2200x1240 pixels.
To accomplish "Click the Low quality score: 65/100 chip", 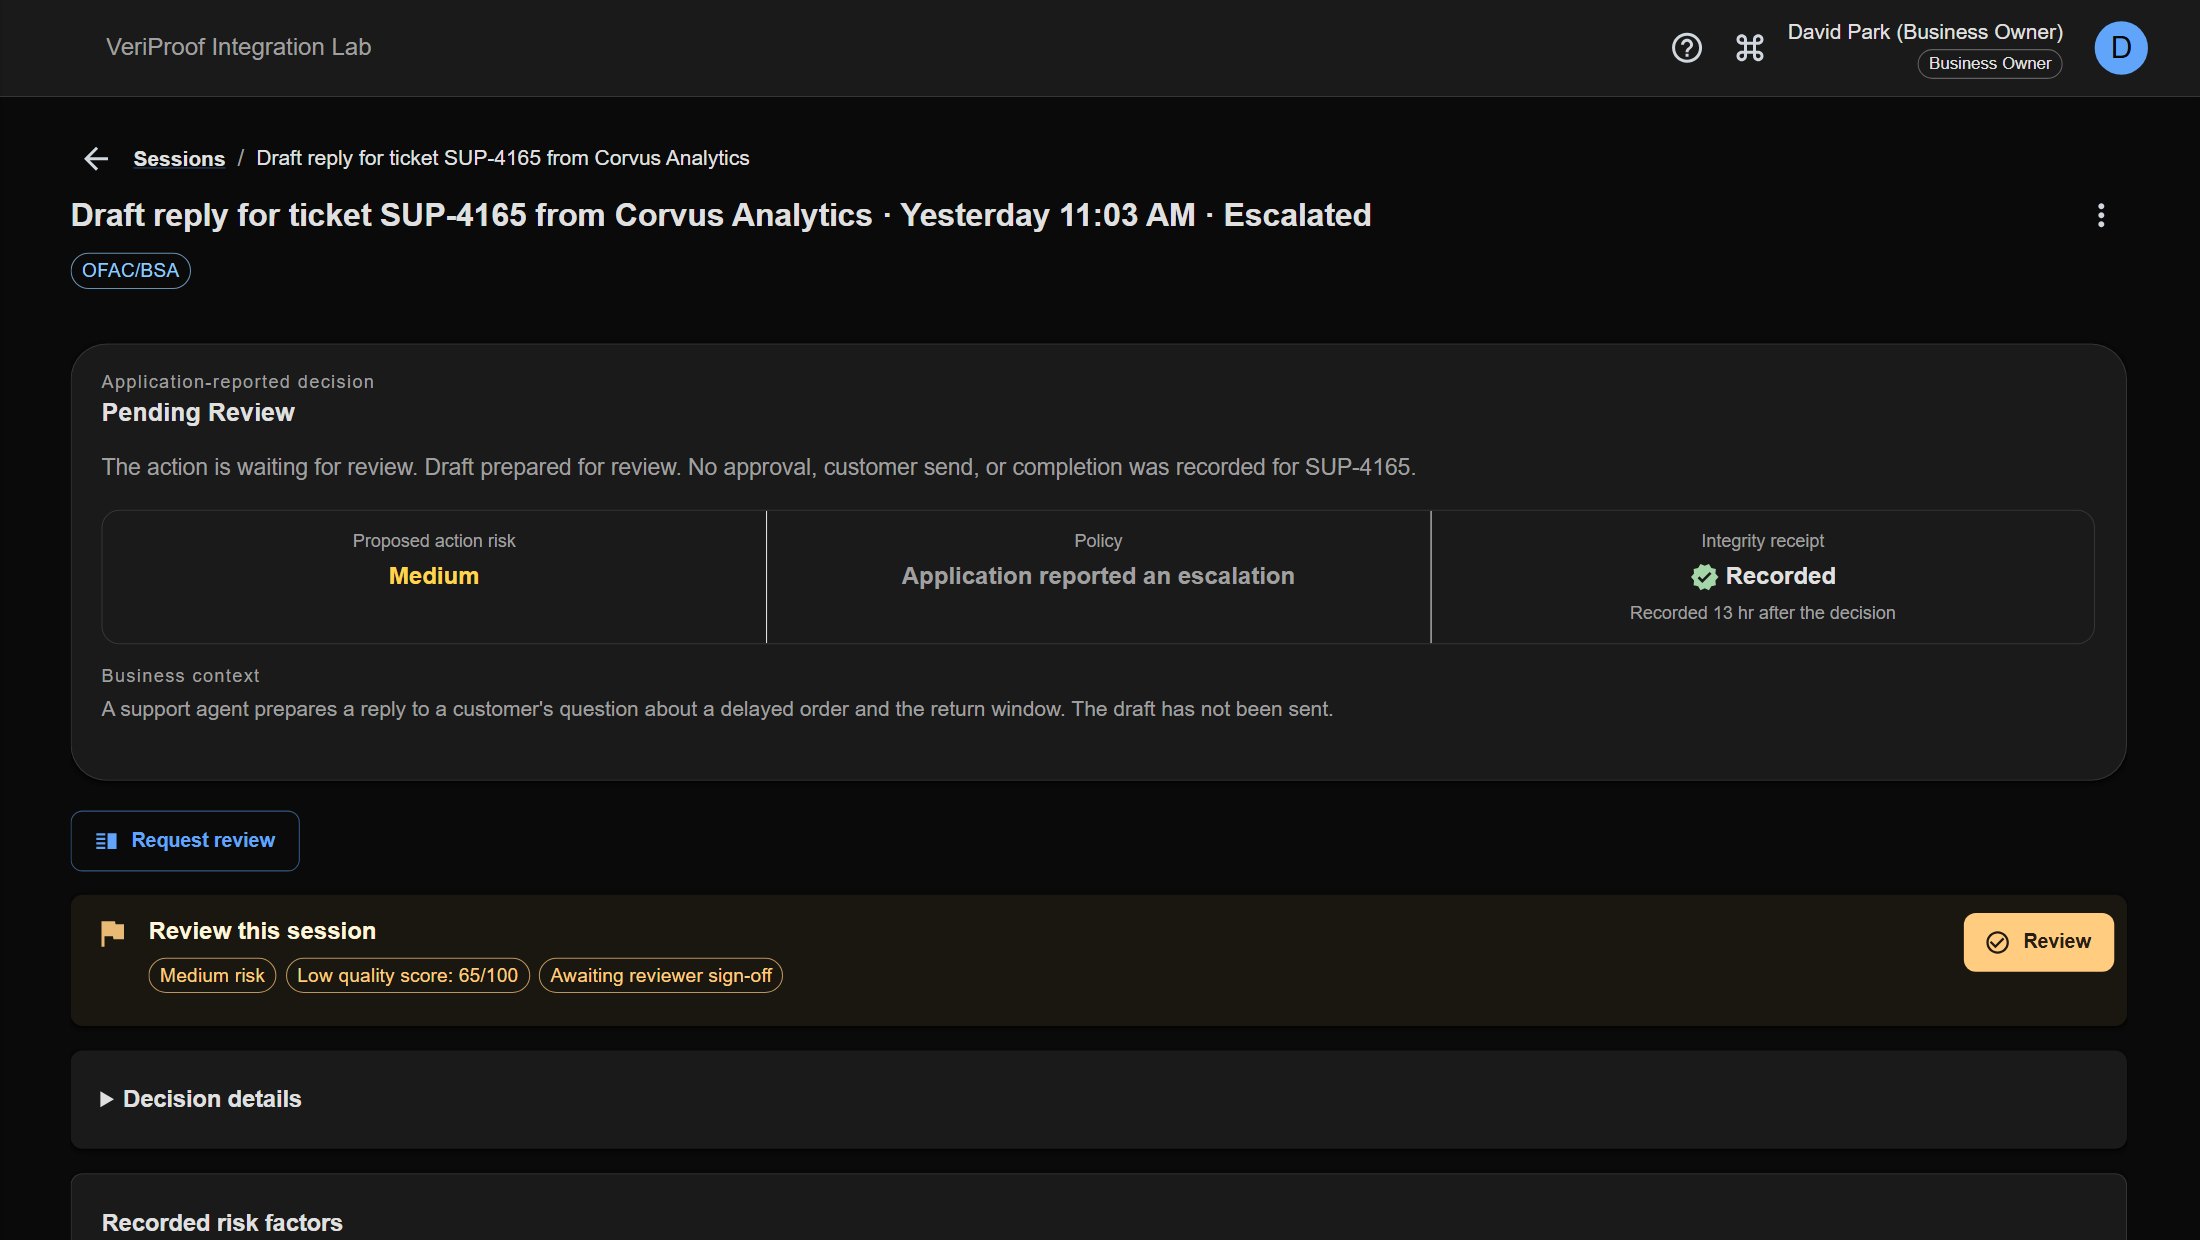I will 407,975.
